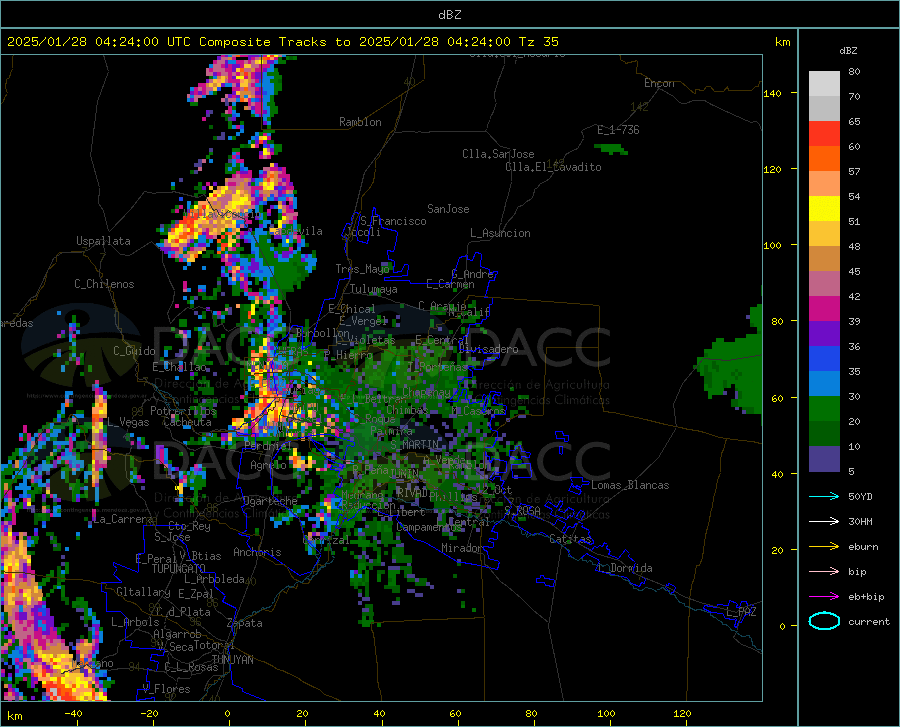The height and width of the screenshot is (727, 900).
Task: Click the Mirador place label
Action: [462, 549]
